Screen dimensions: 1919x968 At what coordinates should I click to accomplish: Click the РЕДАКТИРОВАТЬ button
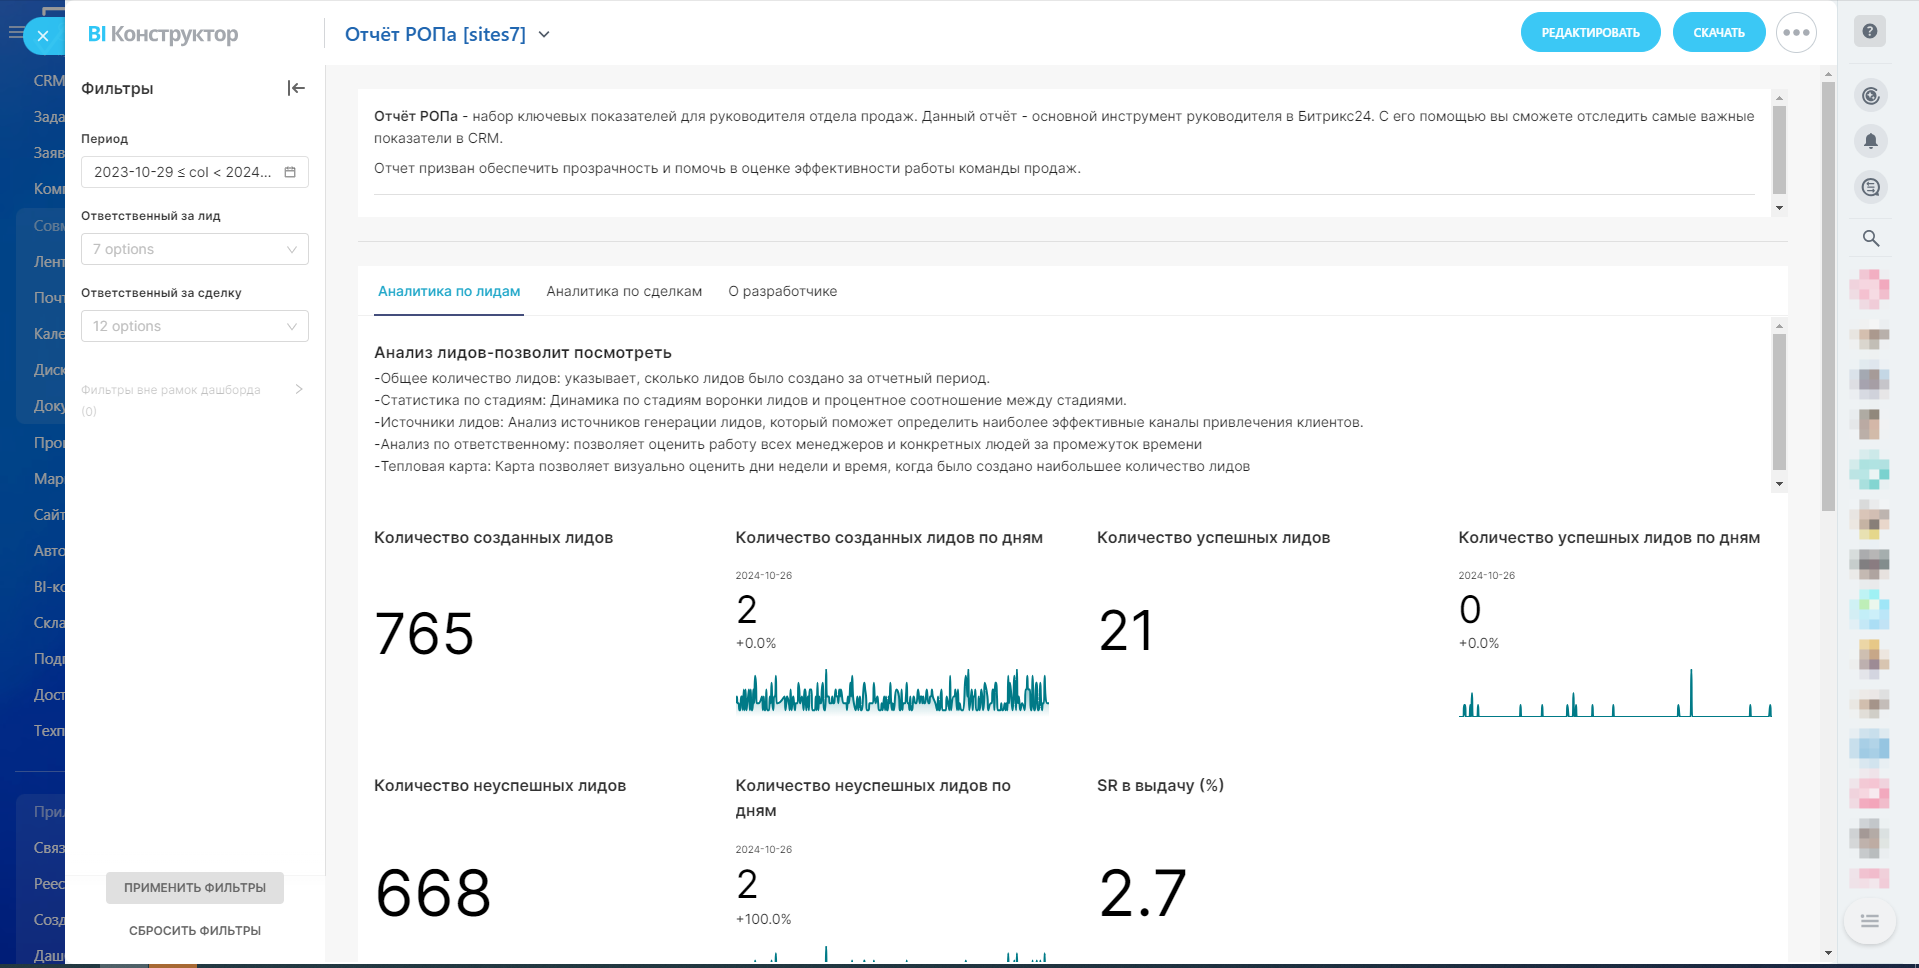pos(1590,33)
